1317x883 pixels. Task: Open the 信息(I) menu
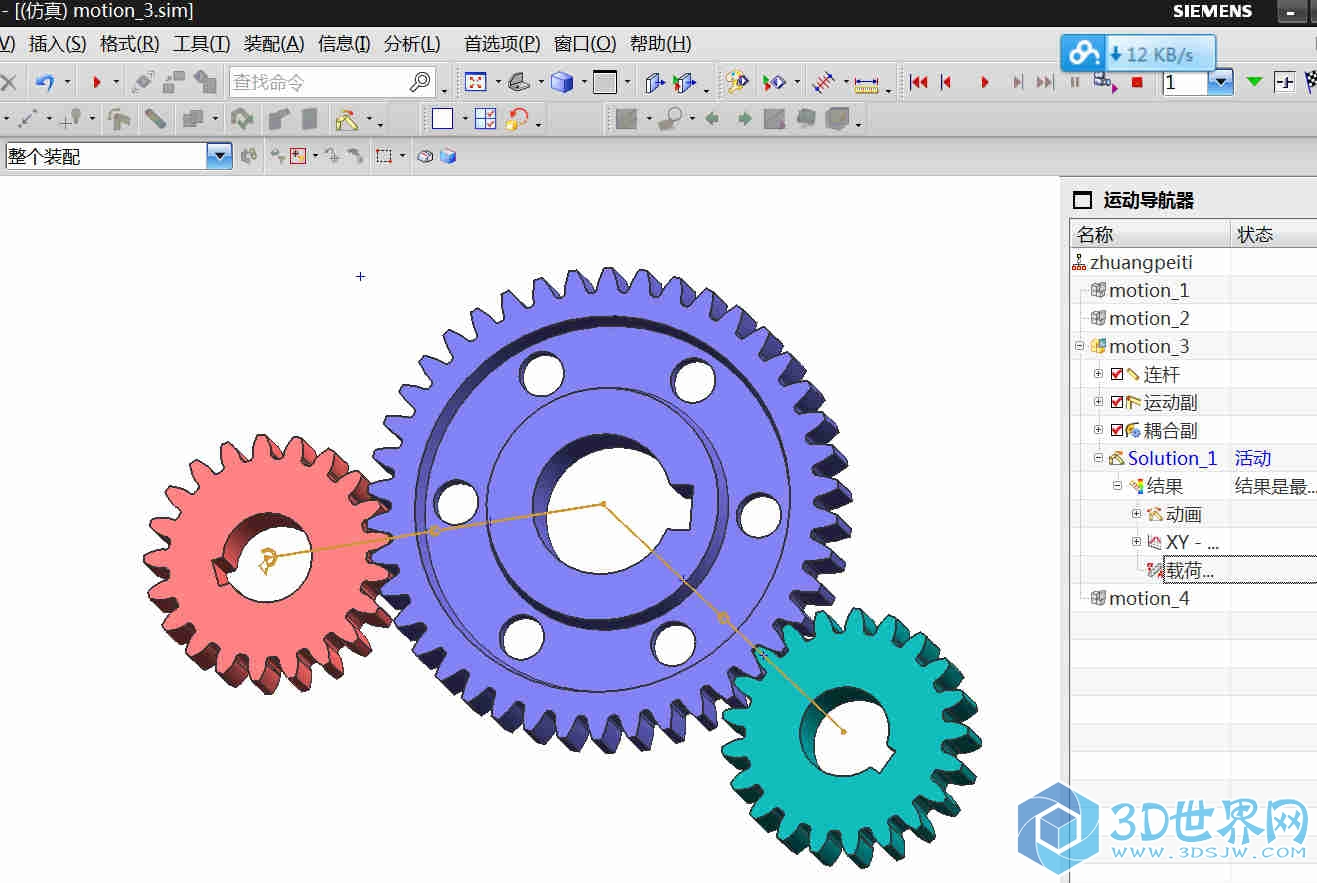pyautogui.click(x=344, y=44)
